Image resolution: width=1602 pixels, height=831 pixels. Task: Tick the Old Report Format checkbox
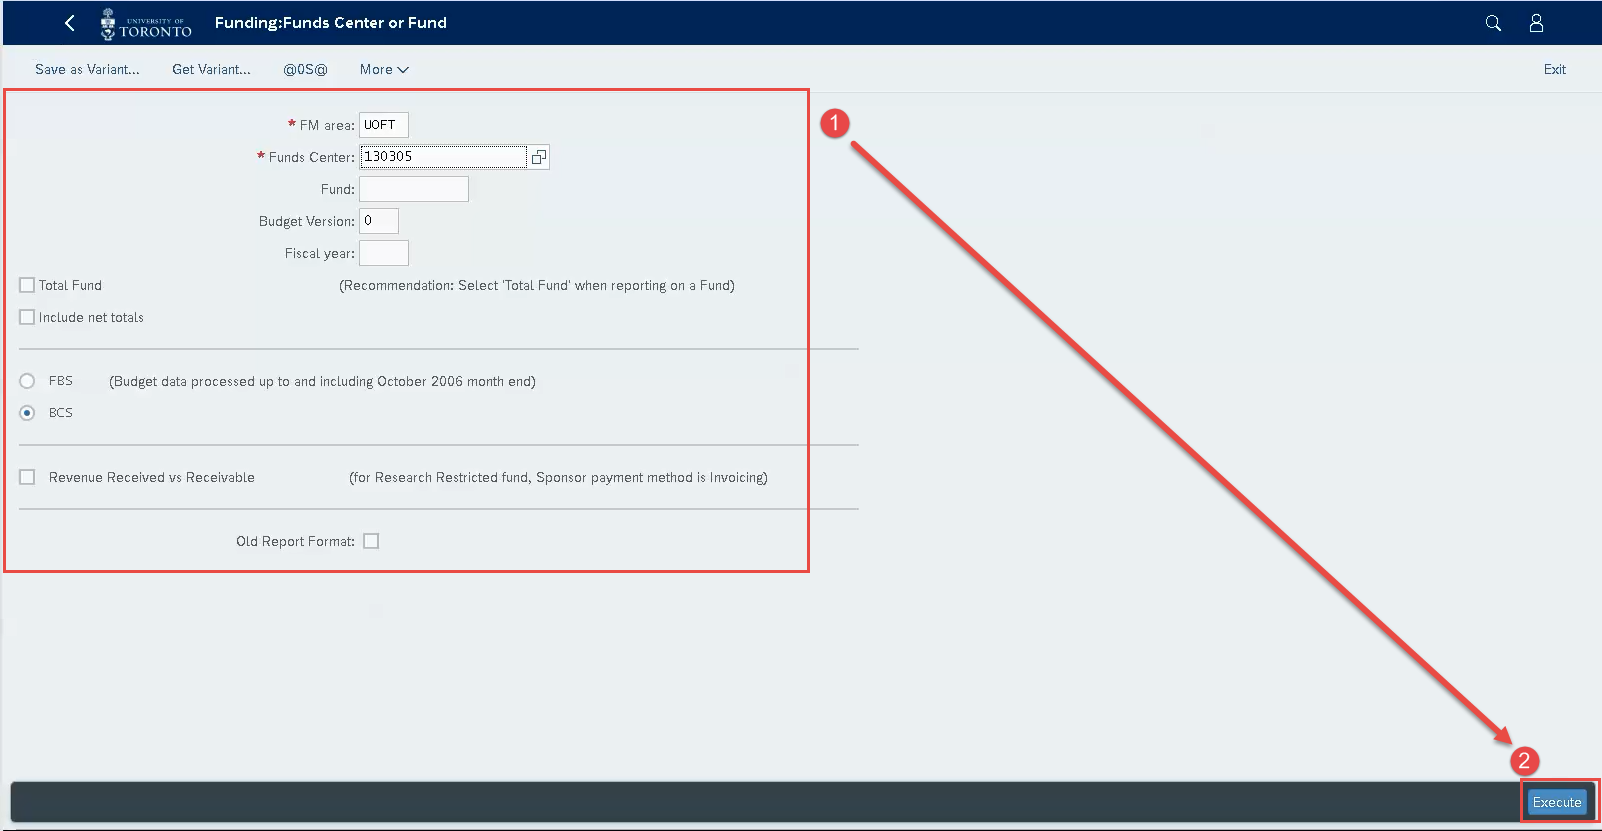point(371,541)
